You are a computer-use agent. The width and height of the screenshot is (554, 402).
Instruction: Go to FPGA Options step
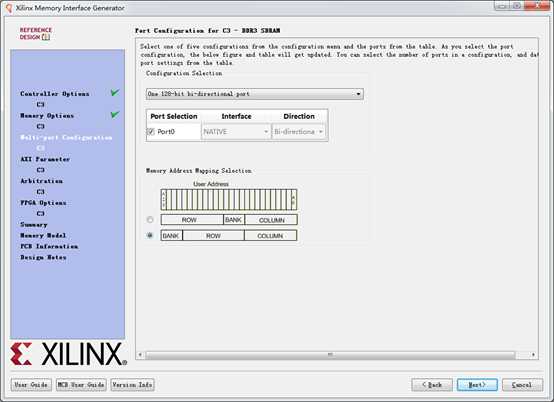click(43, 203)
